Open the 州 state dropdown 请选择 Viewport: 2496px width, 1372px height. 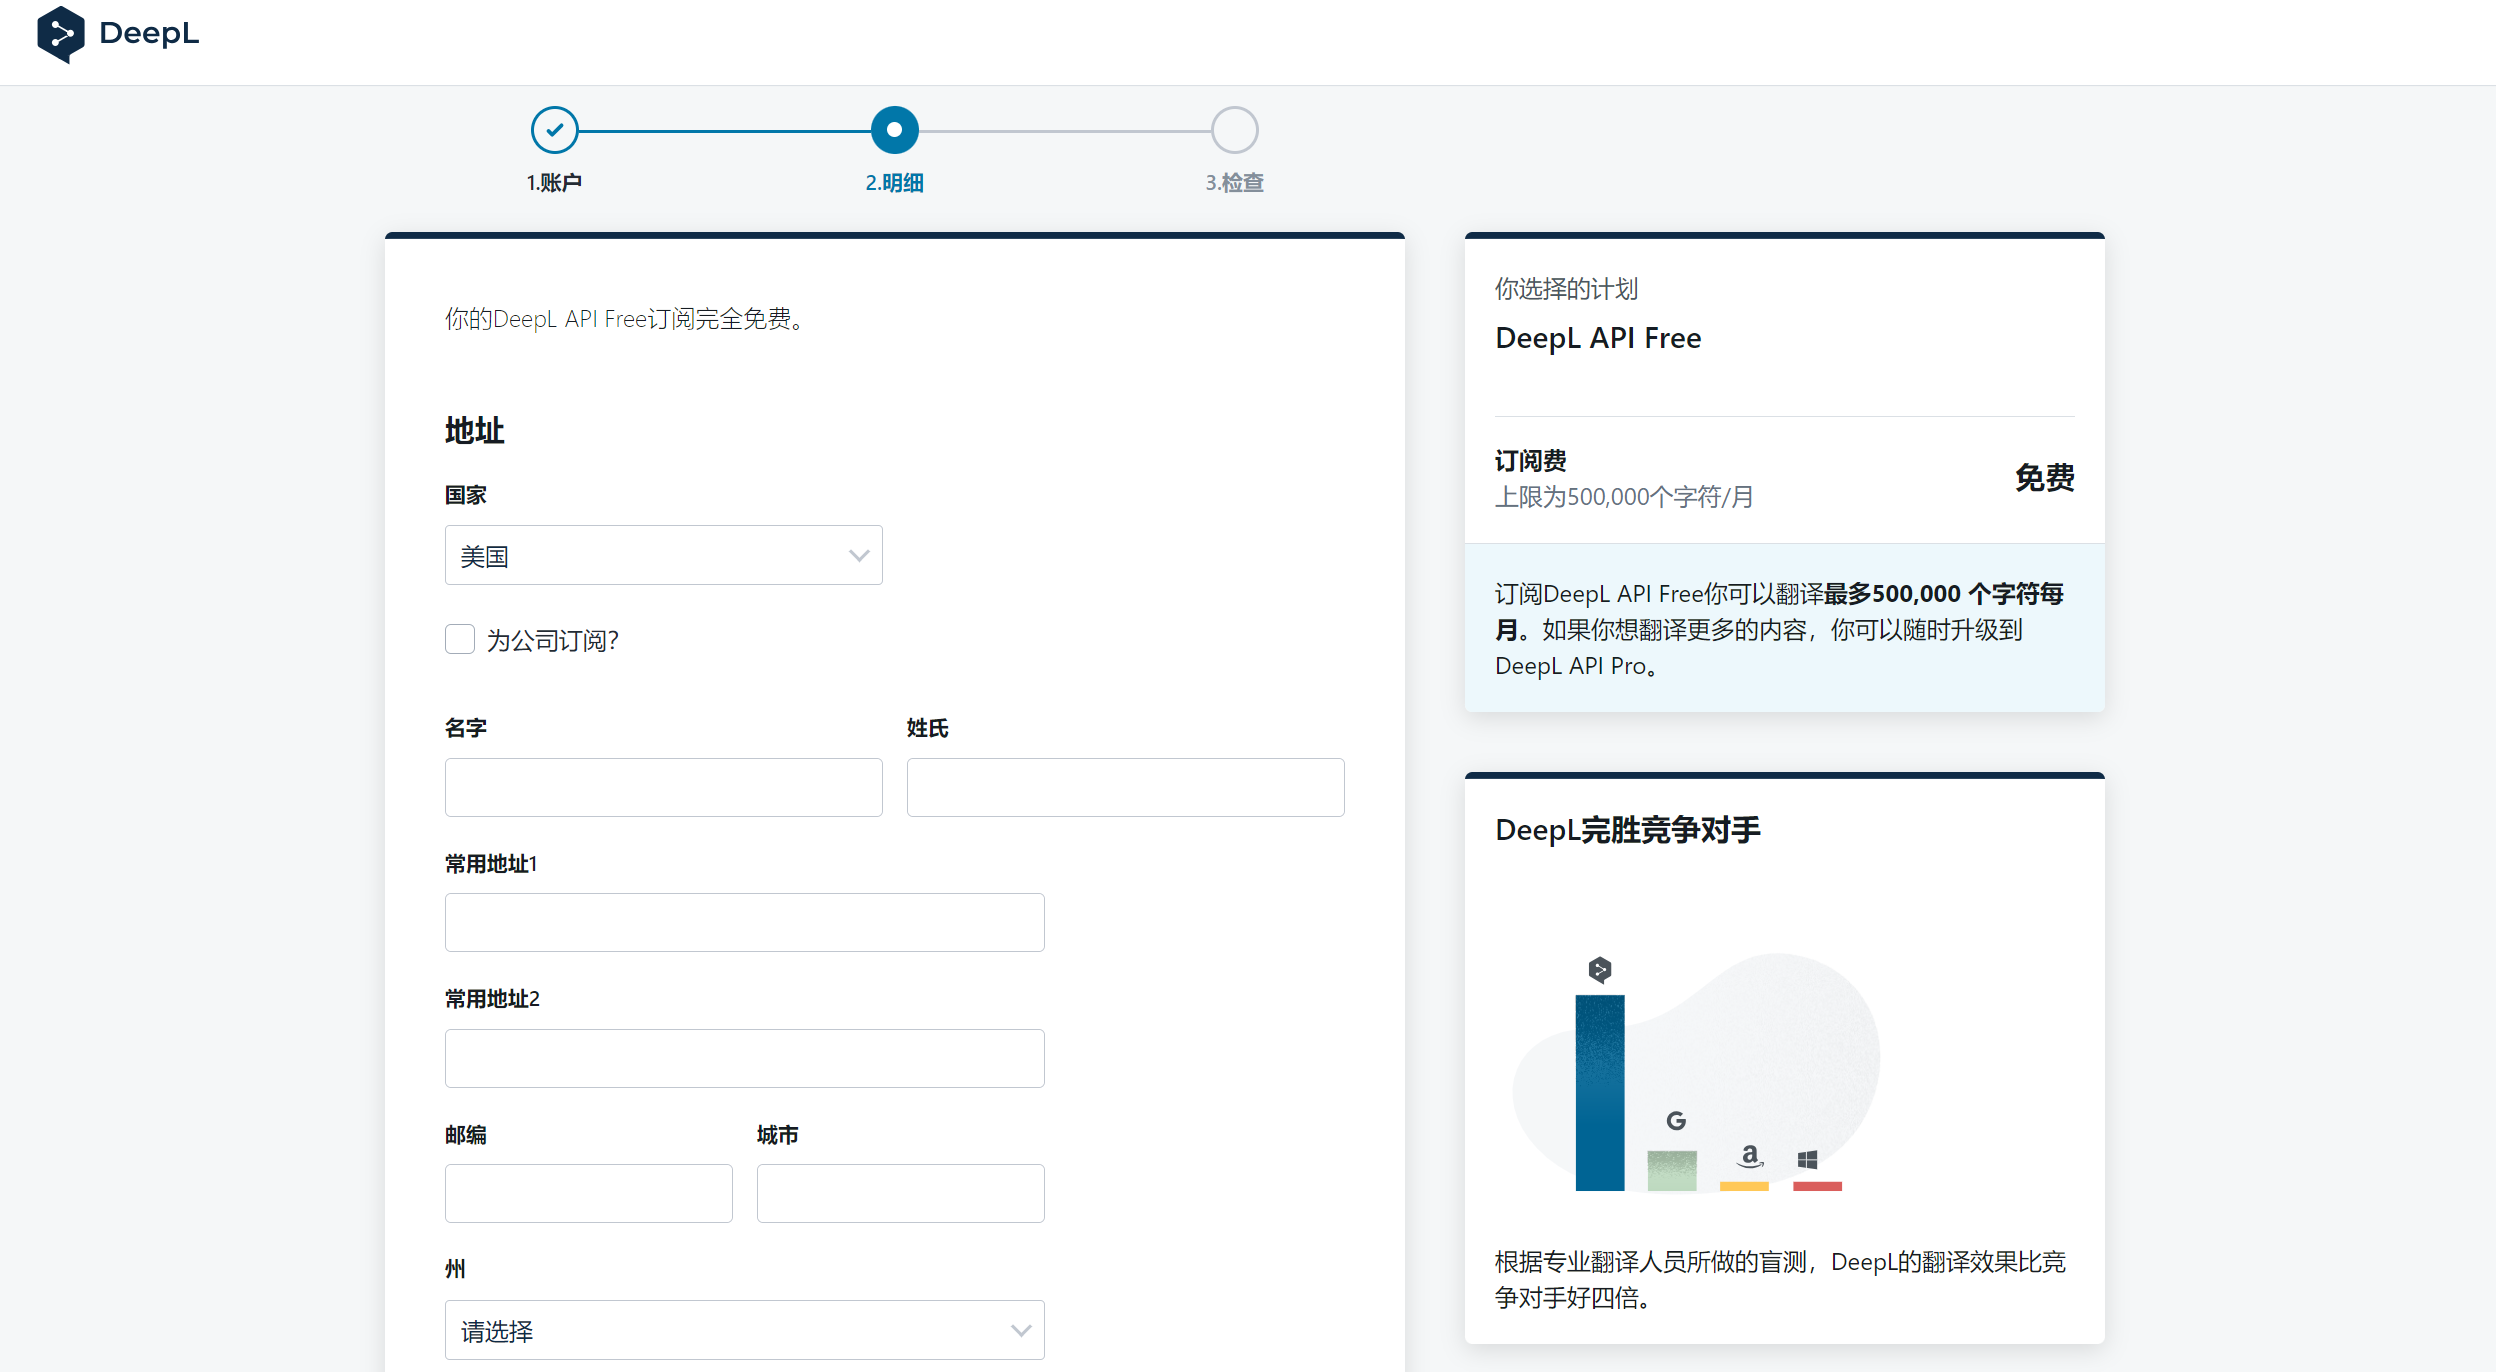pyautogui.click(x=745, y=1330)
